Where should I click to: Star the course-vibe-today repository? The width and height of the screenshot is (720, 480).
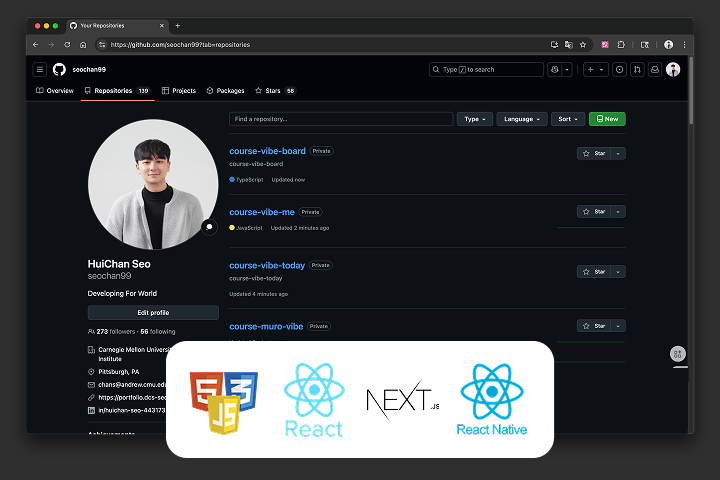[594, 272]
